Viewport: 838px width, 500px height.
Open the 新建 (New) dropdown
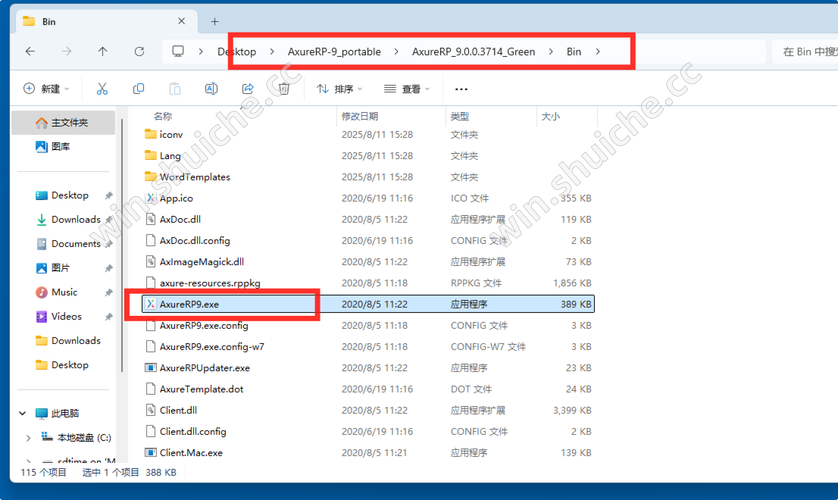tap(46, 89)
